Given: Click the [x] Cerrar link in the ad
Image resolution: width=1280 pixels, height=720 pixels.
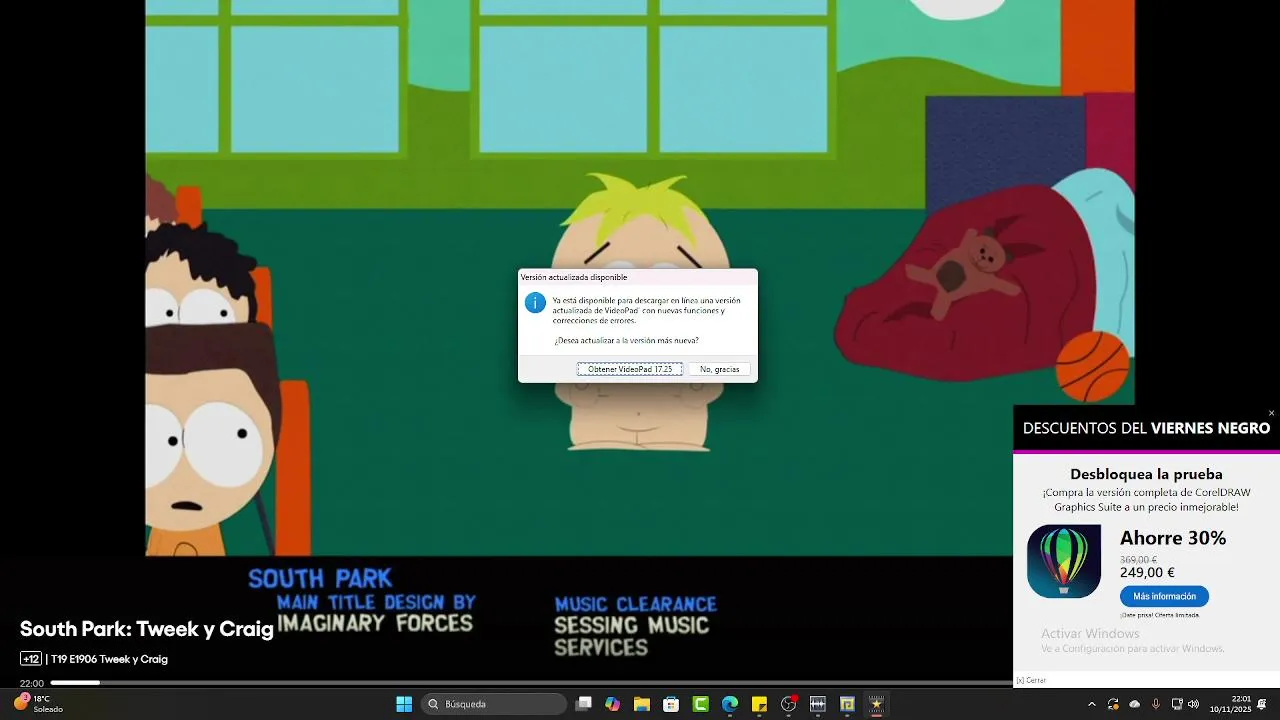Looking at the screenshot, I should click(1031, 680).
